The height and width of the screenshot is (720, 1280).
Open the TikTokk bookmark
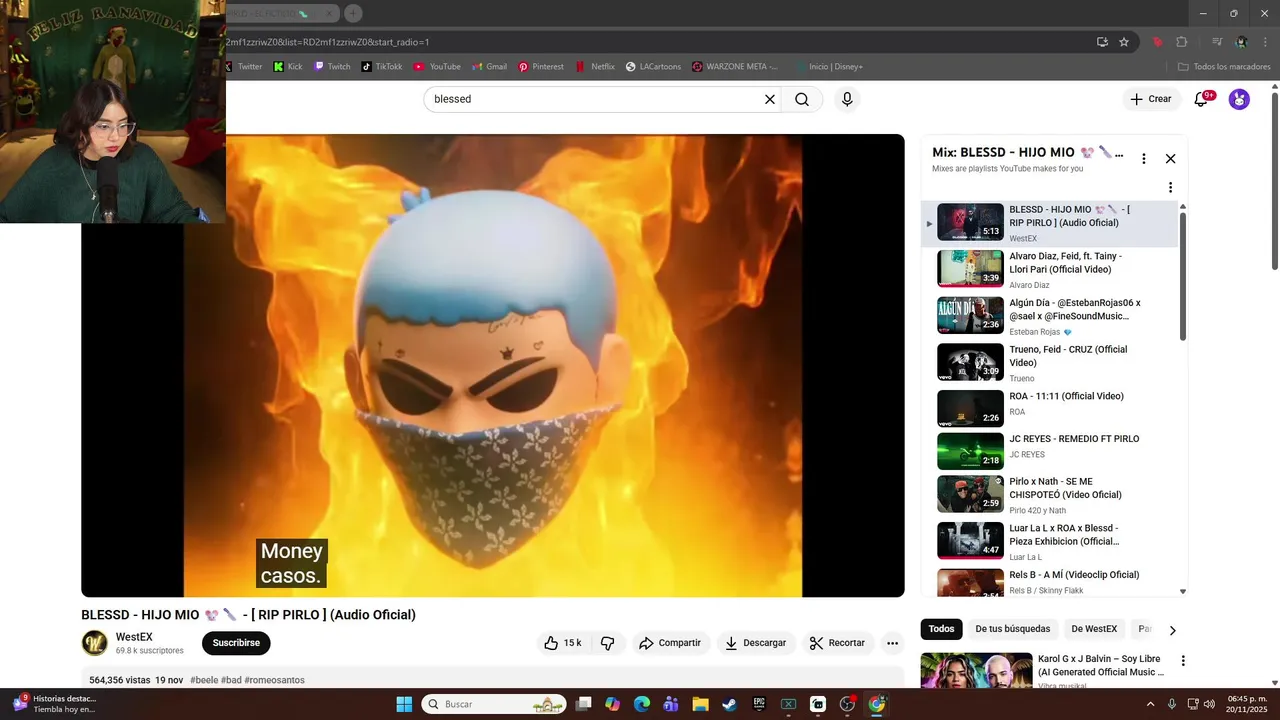[x=382, y=67]
